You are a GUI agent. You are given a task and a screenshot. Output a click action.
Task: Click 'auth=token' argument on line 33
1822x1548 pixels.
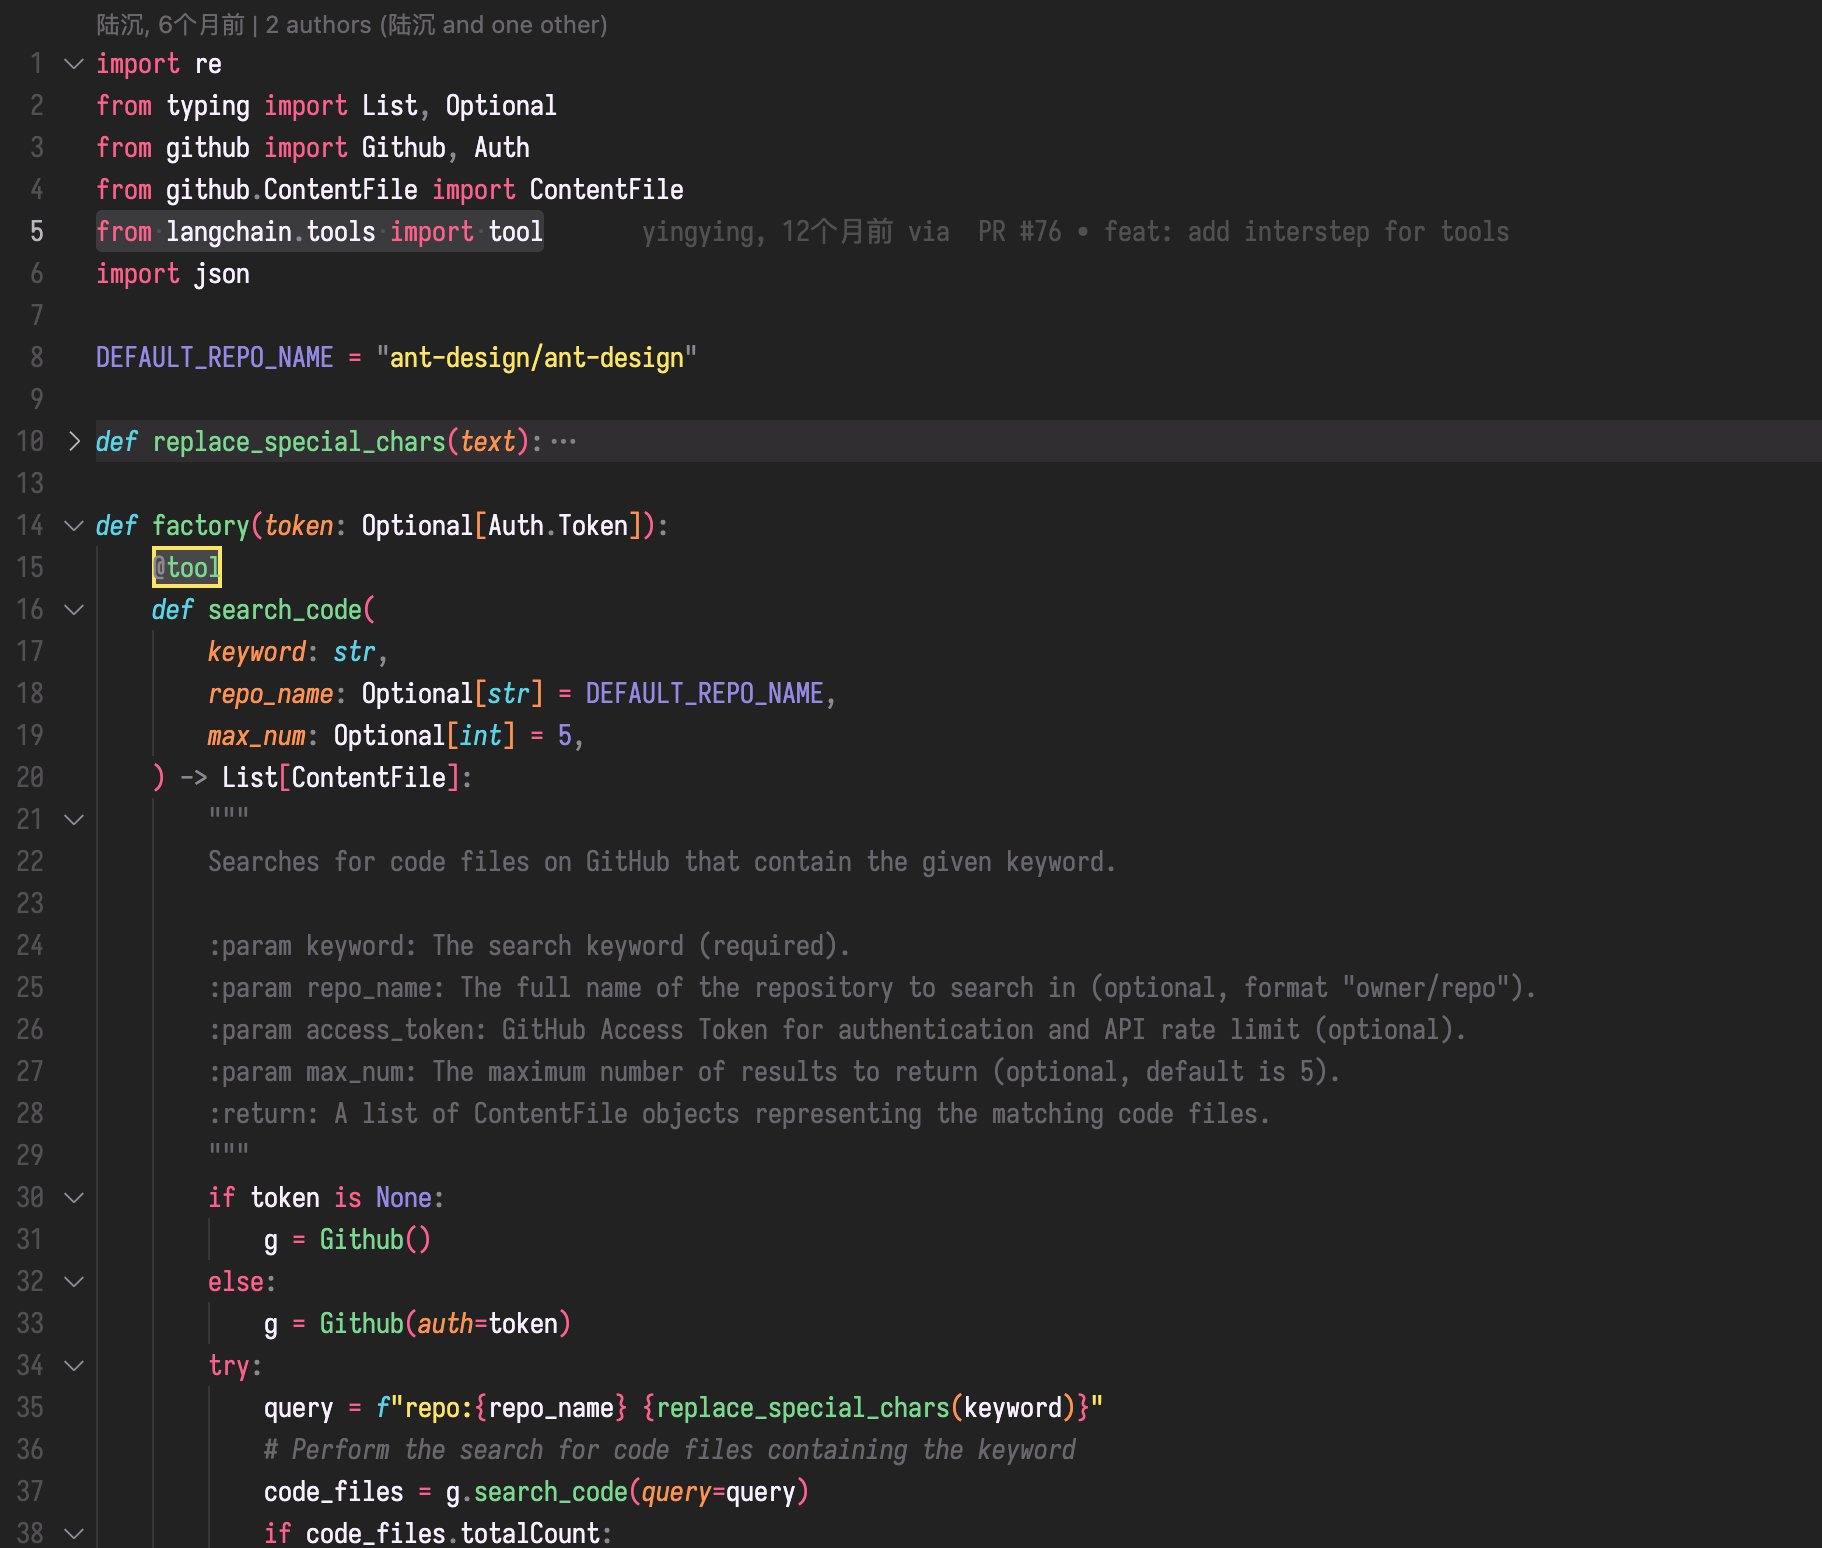[488, 1324]
